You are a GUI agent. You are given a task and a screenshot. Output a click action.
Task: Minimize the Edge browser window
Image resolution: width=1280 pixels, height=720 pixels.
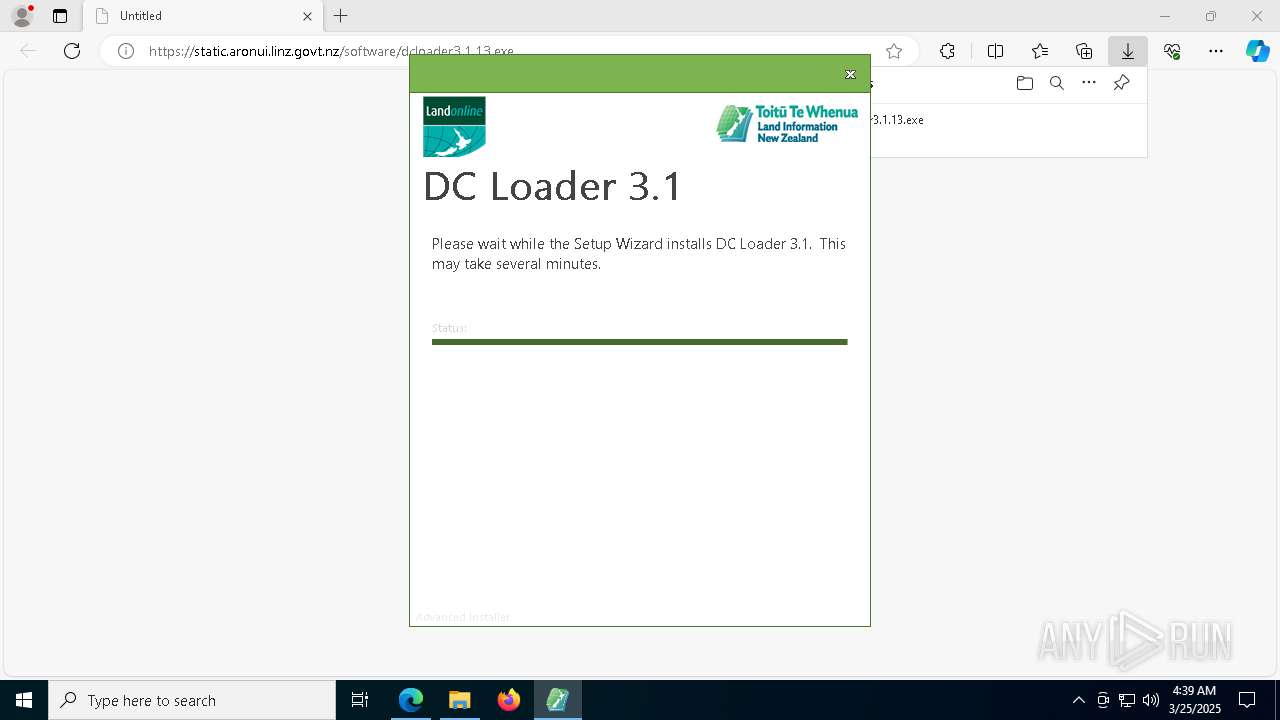coord(1165,16)
